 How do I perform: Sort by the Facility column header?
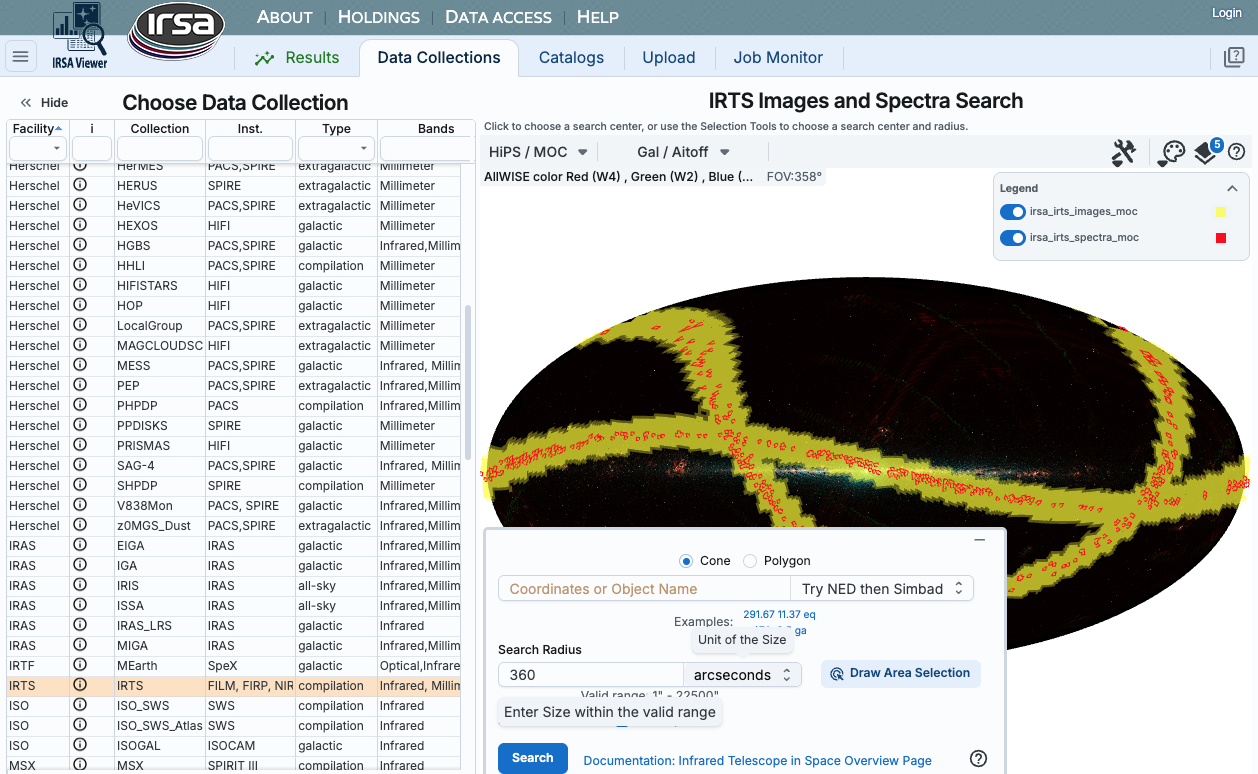(x=38, y=128)
